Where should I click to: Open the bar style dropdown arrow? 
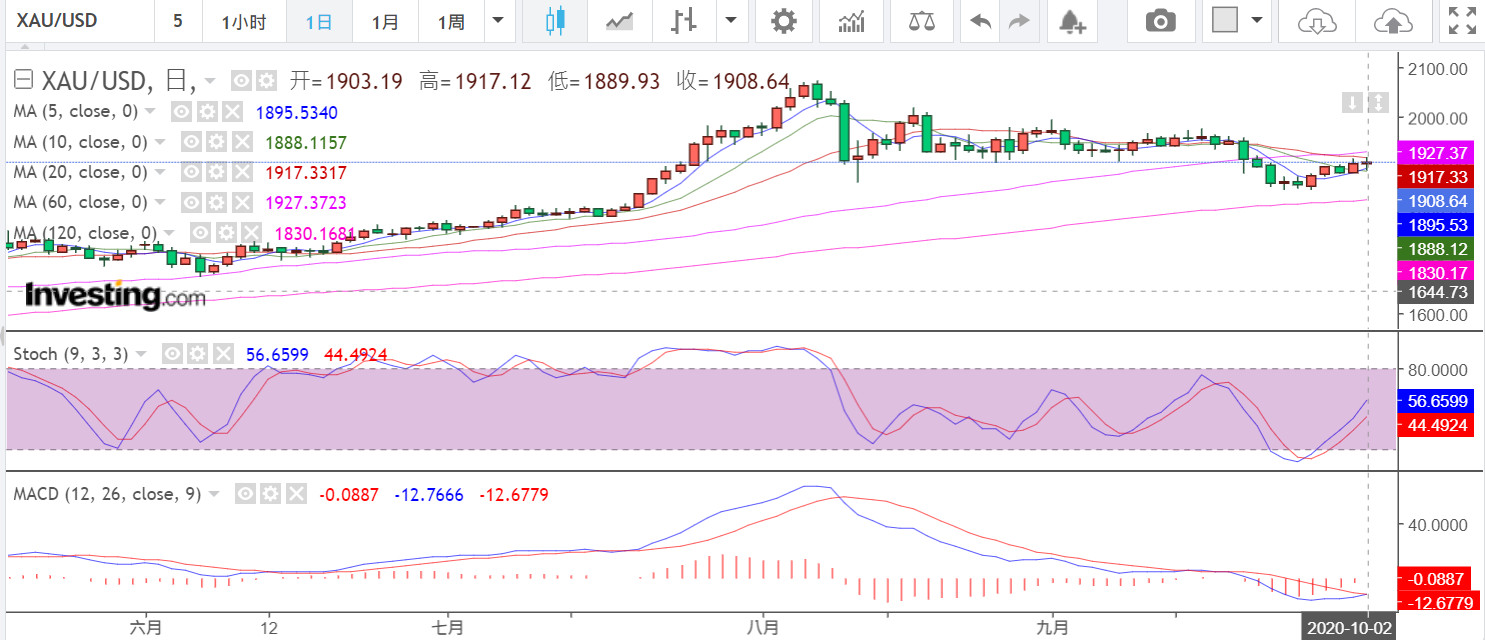(x=732, y=21)
